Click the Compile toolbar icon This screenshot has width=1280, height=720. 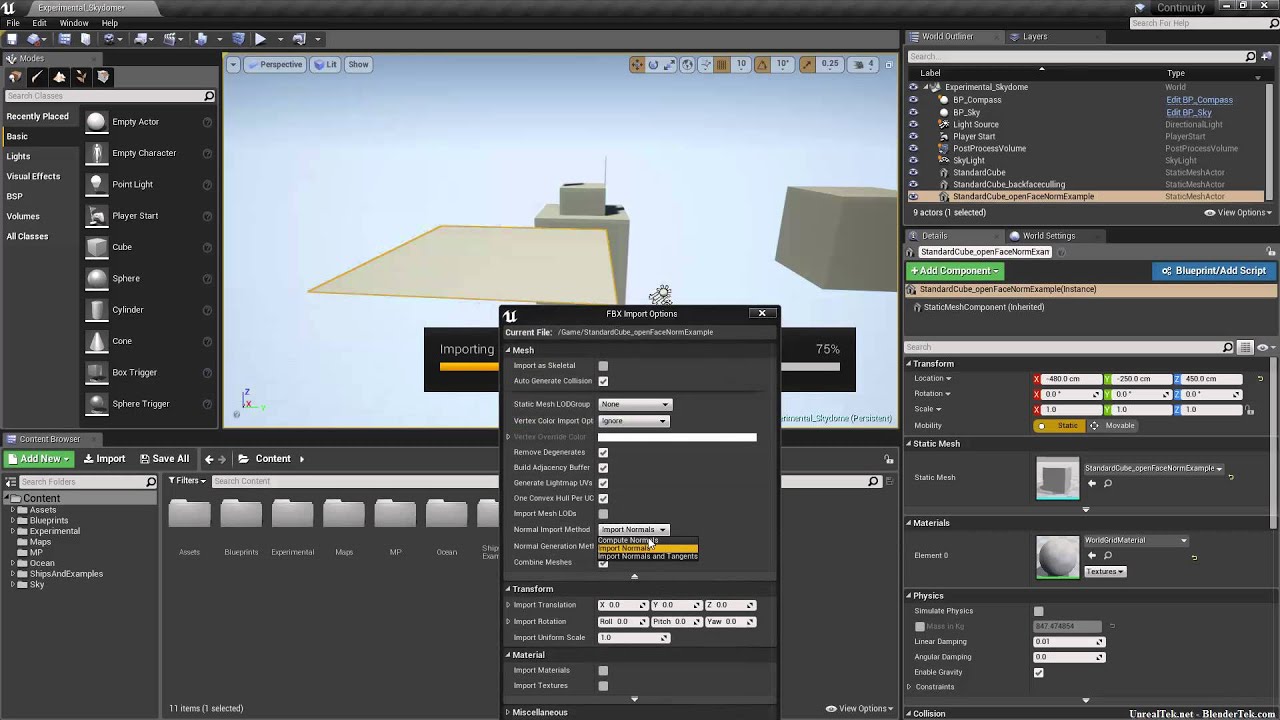pos(238,39)
